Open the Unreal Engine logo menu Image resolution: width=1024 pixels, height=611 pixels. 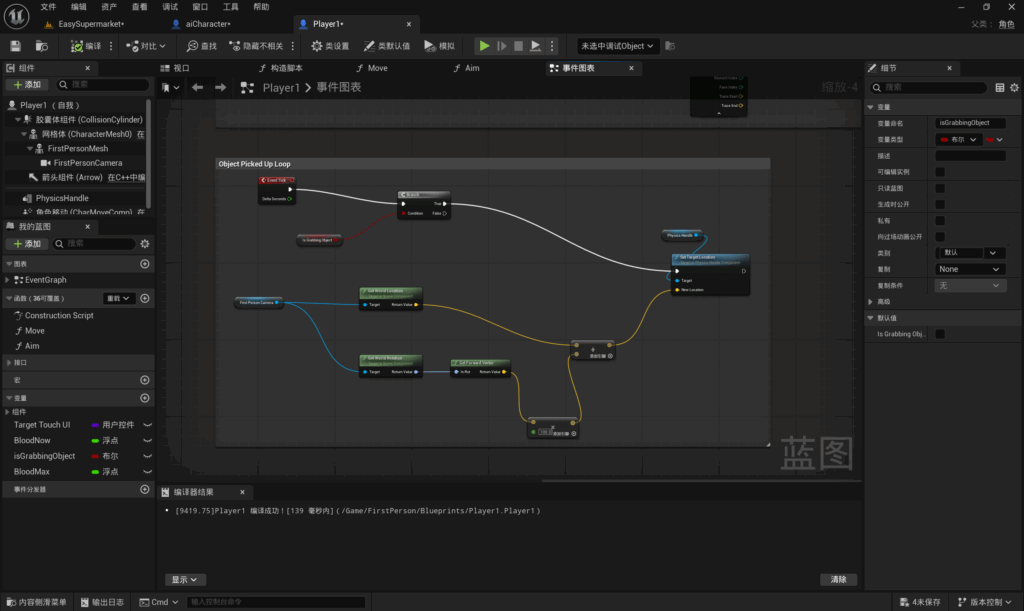(x=16, y=16)
